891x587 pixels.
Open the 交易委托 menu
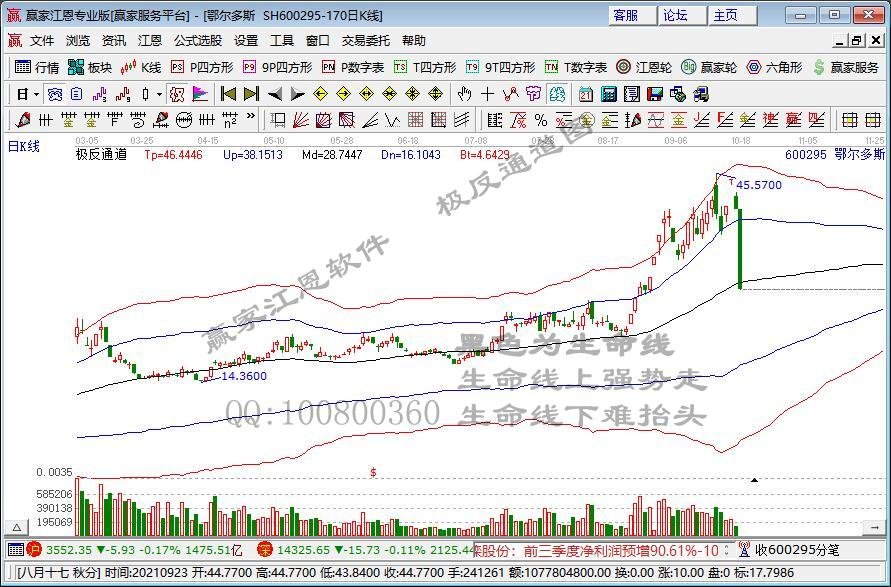coord(366,41)
